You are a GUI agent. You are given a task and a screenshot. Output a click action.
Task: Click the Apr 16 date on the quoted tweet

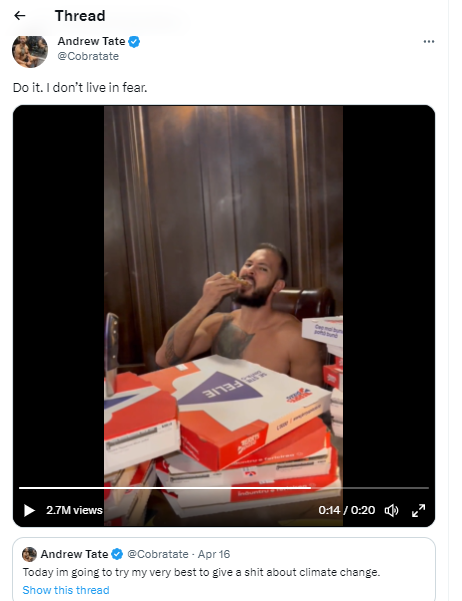(214, 554)
